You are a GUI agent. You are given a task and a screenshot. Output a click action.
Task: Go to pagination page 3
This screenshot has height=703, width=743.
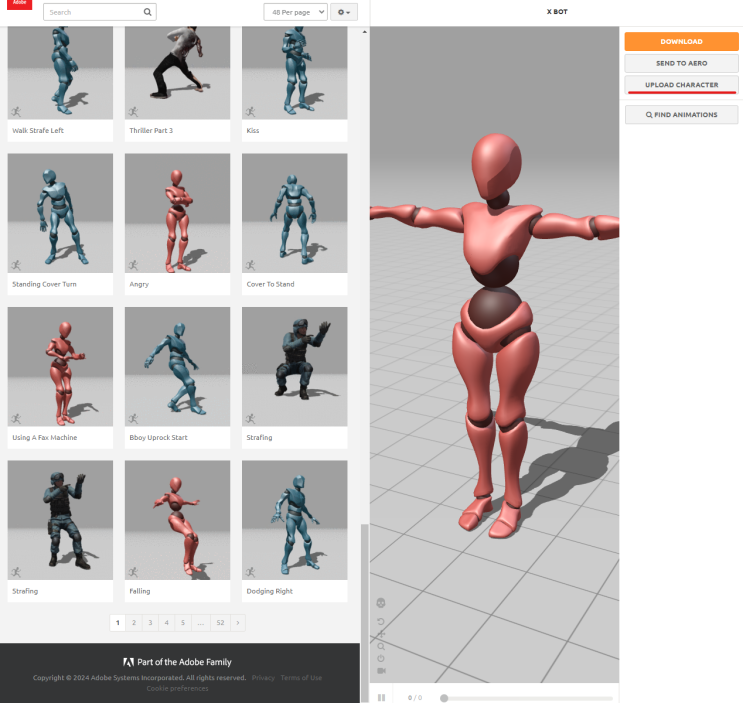tap(150, 622)
